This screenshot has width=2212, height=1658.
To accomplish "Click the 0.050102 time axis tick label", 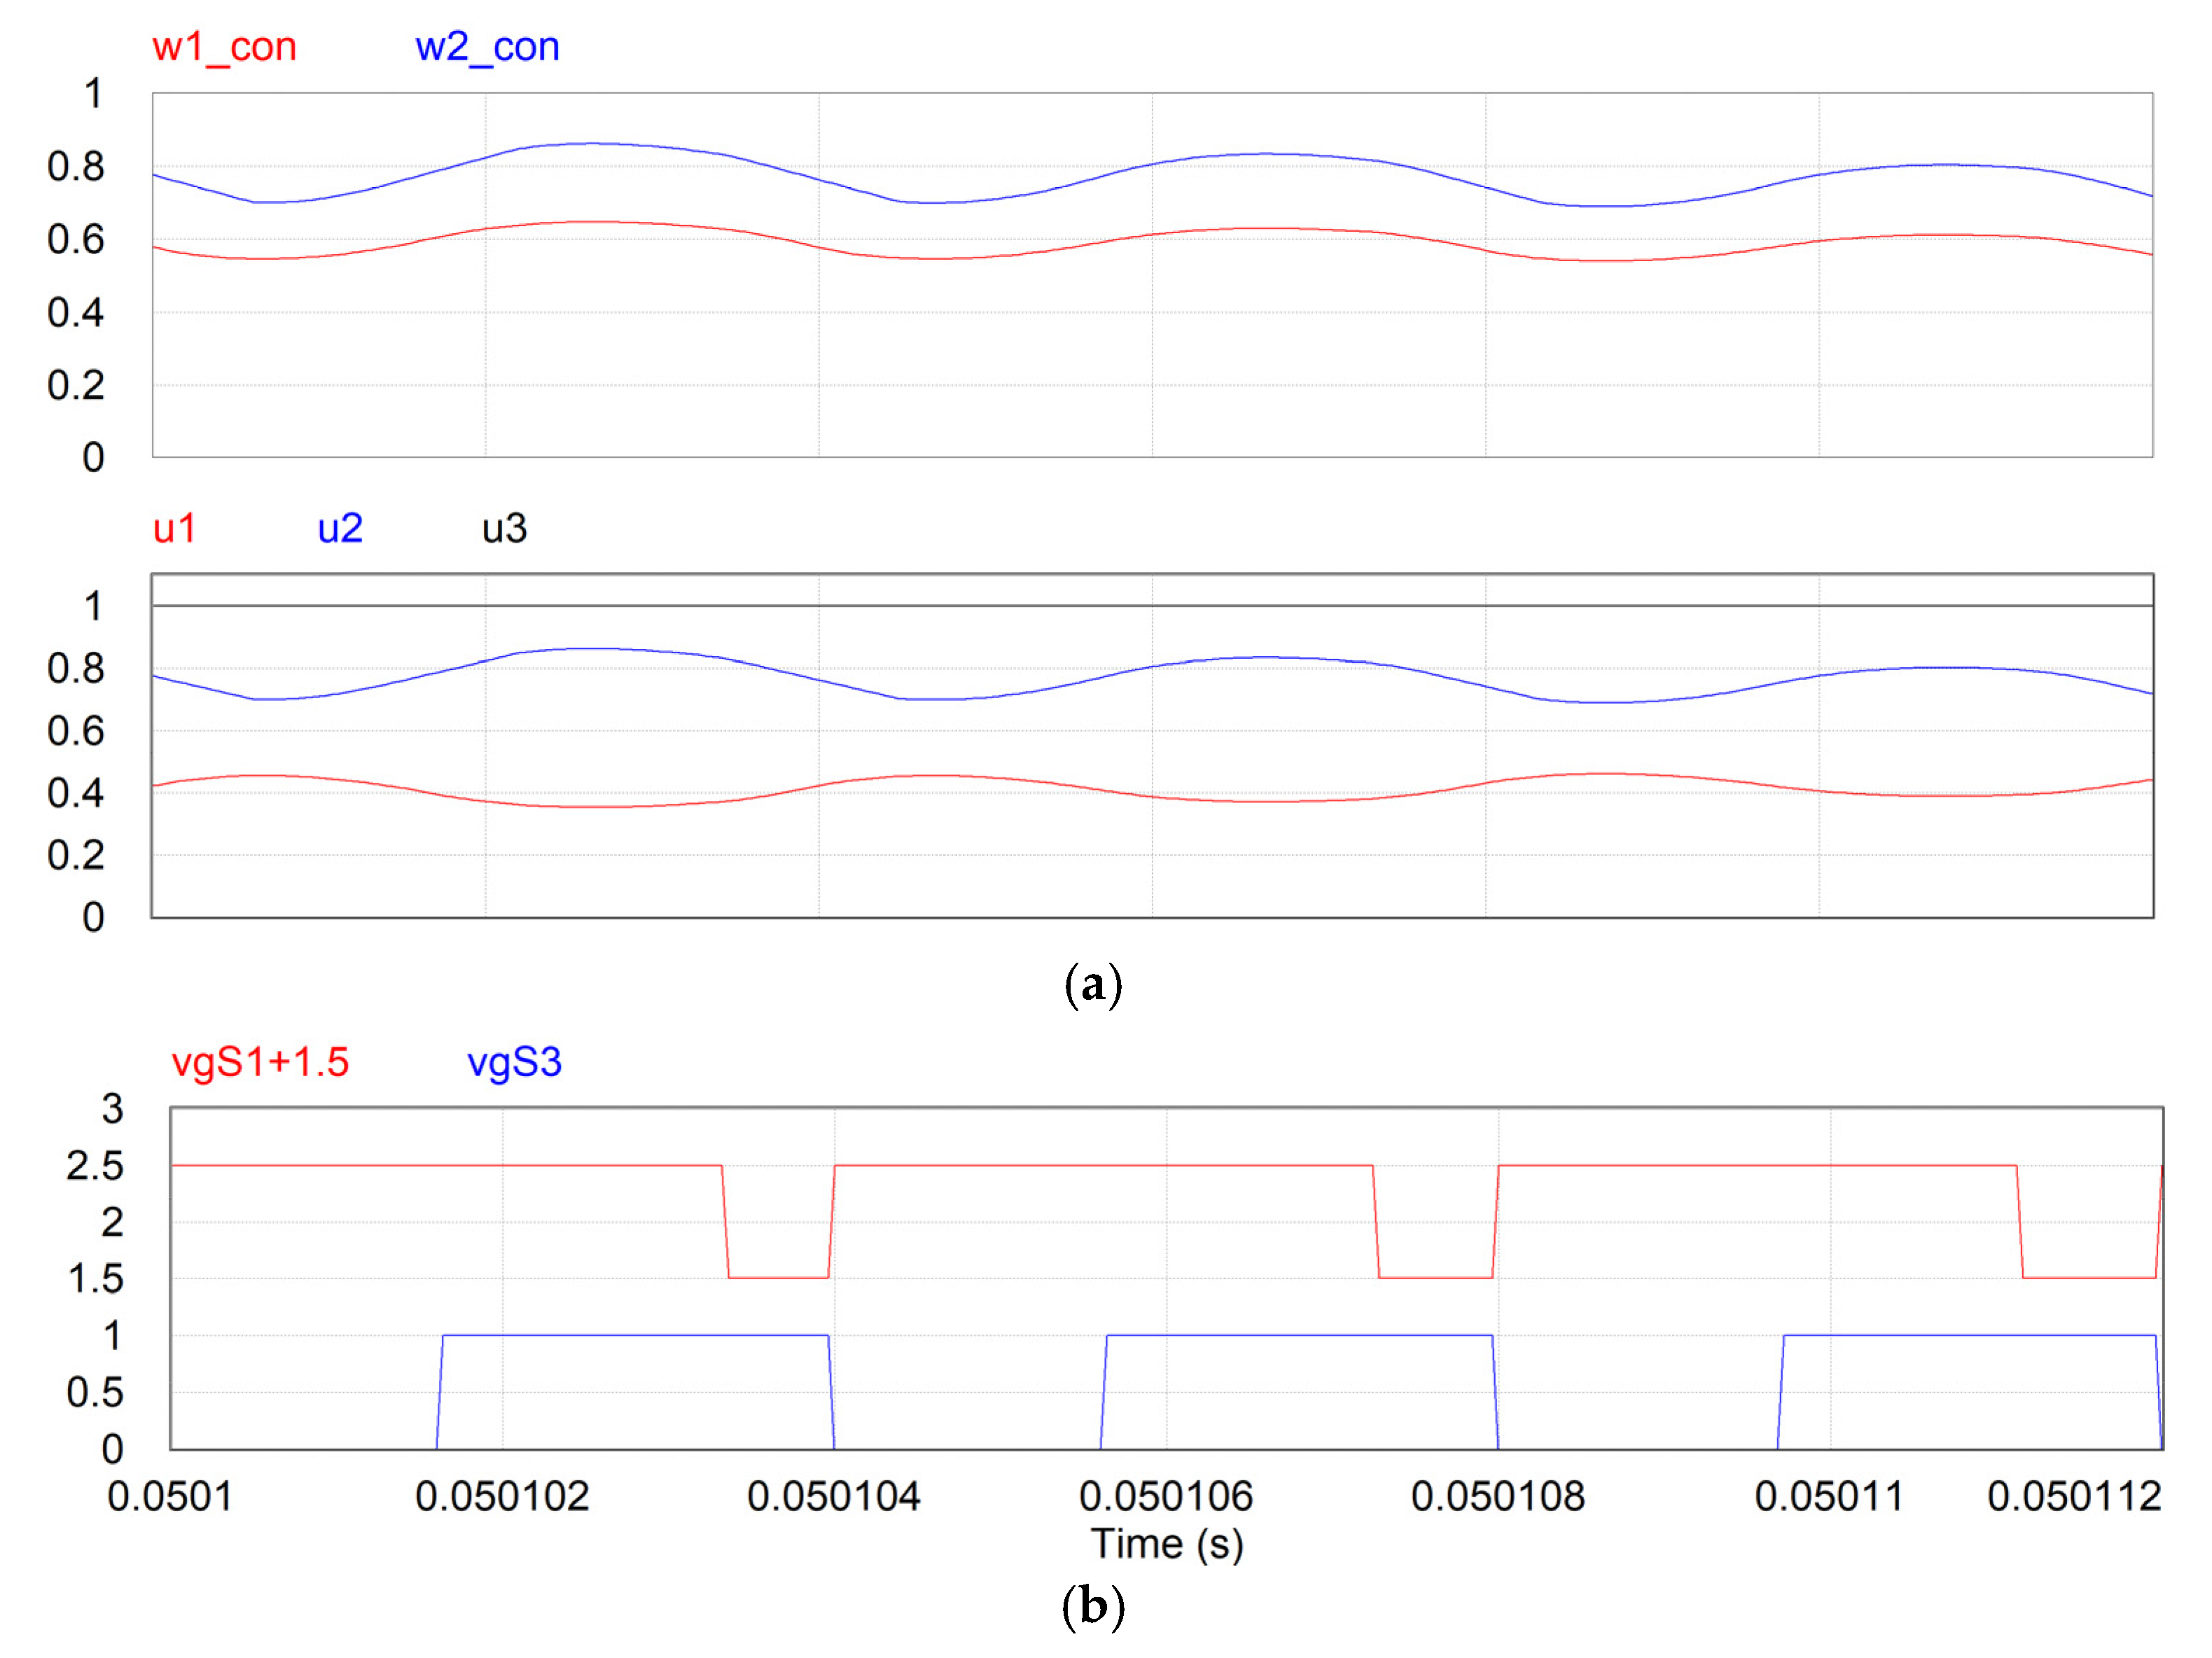I will 502,1497.
